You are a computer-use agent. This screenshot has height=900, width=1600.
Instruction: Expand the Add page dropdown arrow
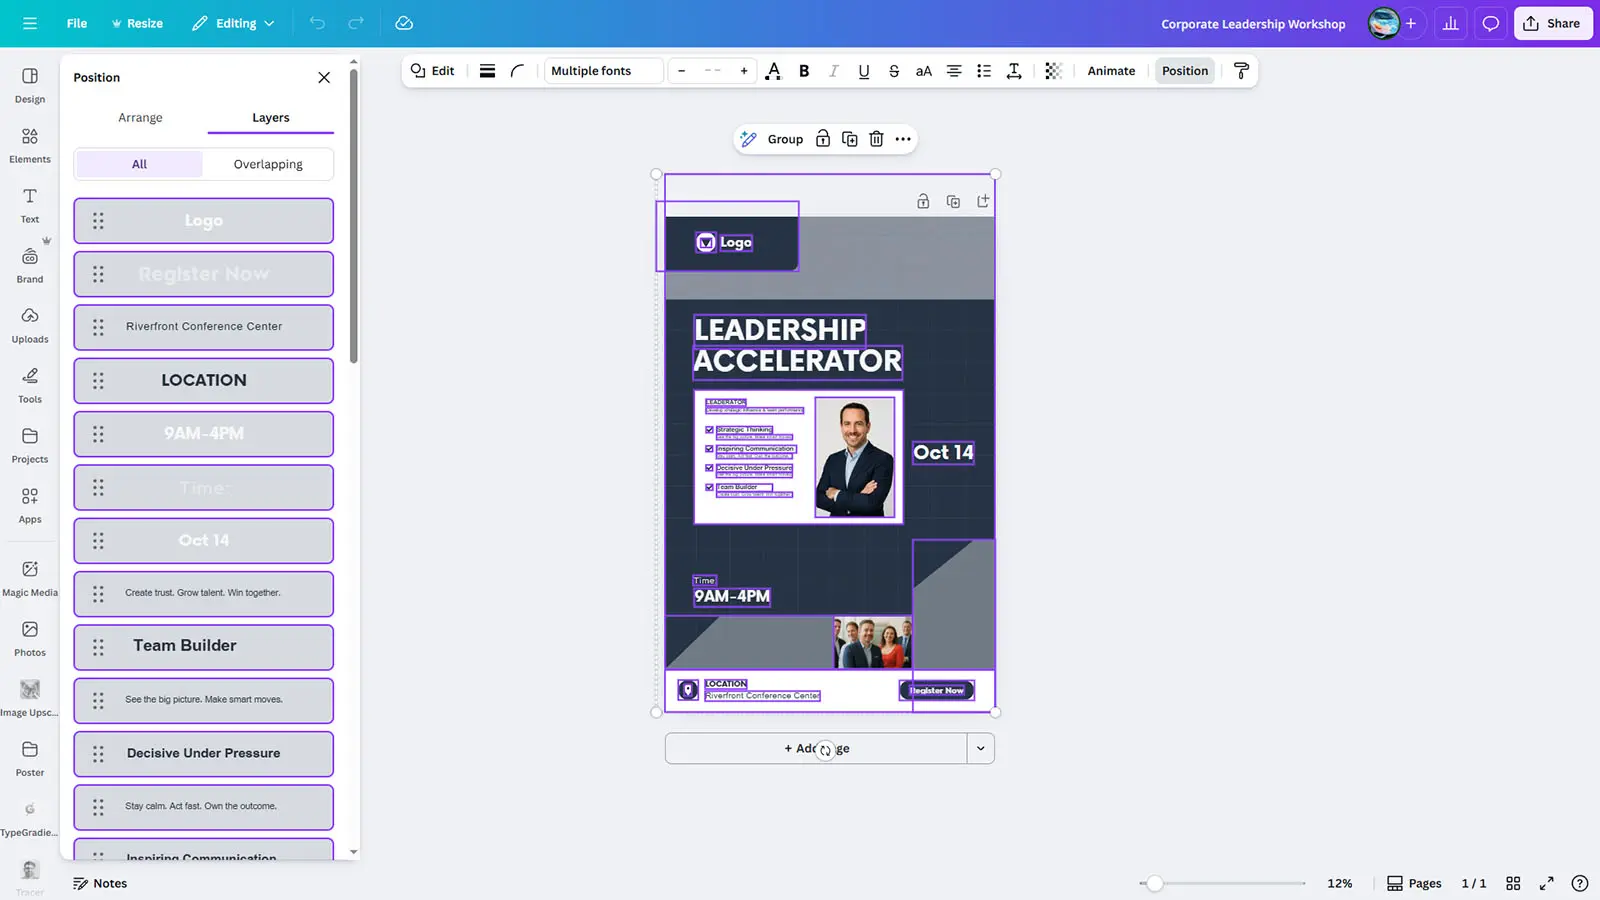980,748
